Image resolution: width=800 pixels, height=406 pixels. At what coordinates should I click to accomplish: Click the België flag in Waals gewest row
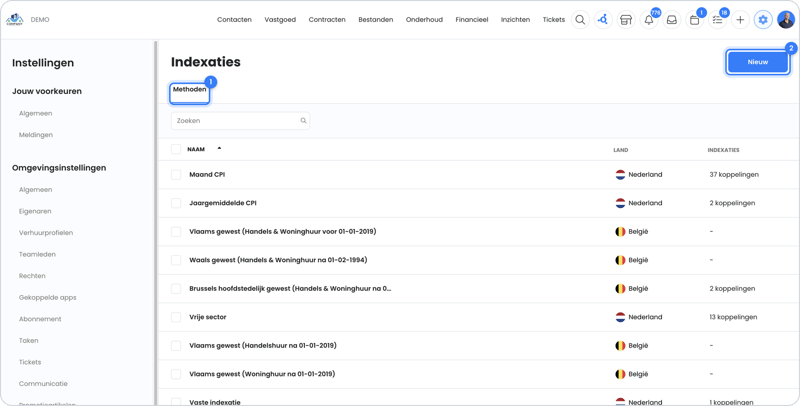(x=620, y=260)
